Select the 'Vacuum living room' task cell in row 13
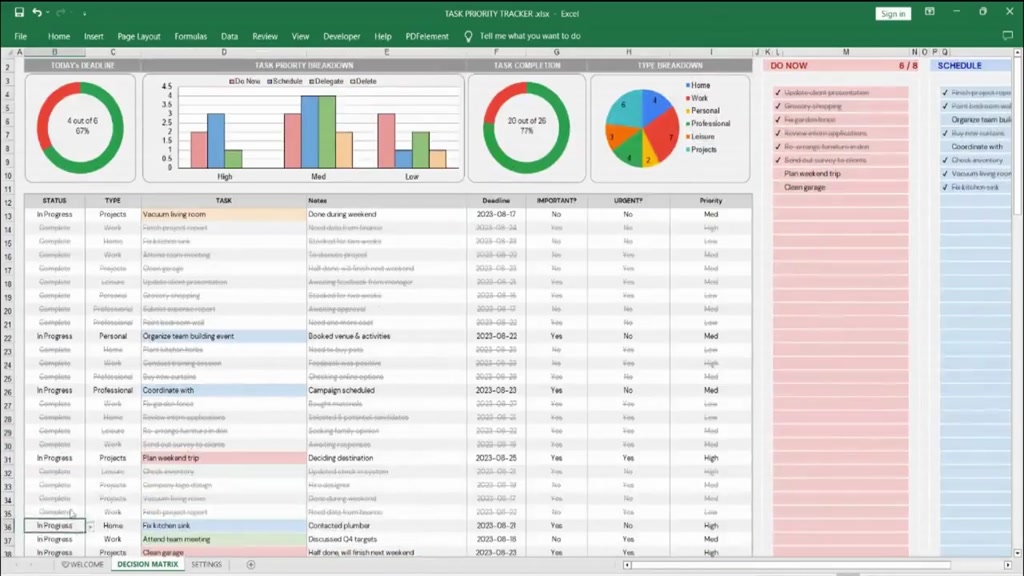Screen dimensions: 1024x576 224,214
